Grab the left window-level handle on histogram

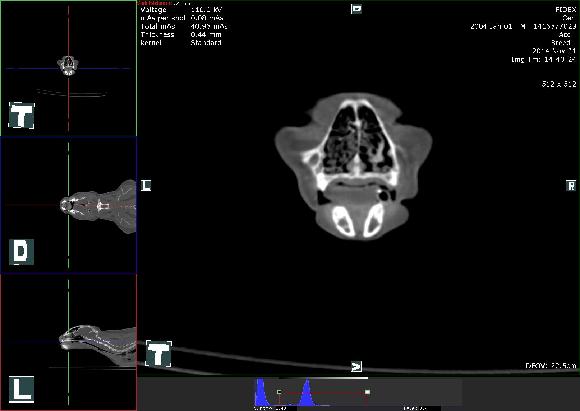[279, 392]
